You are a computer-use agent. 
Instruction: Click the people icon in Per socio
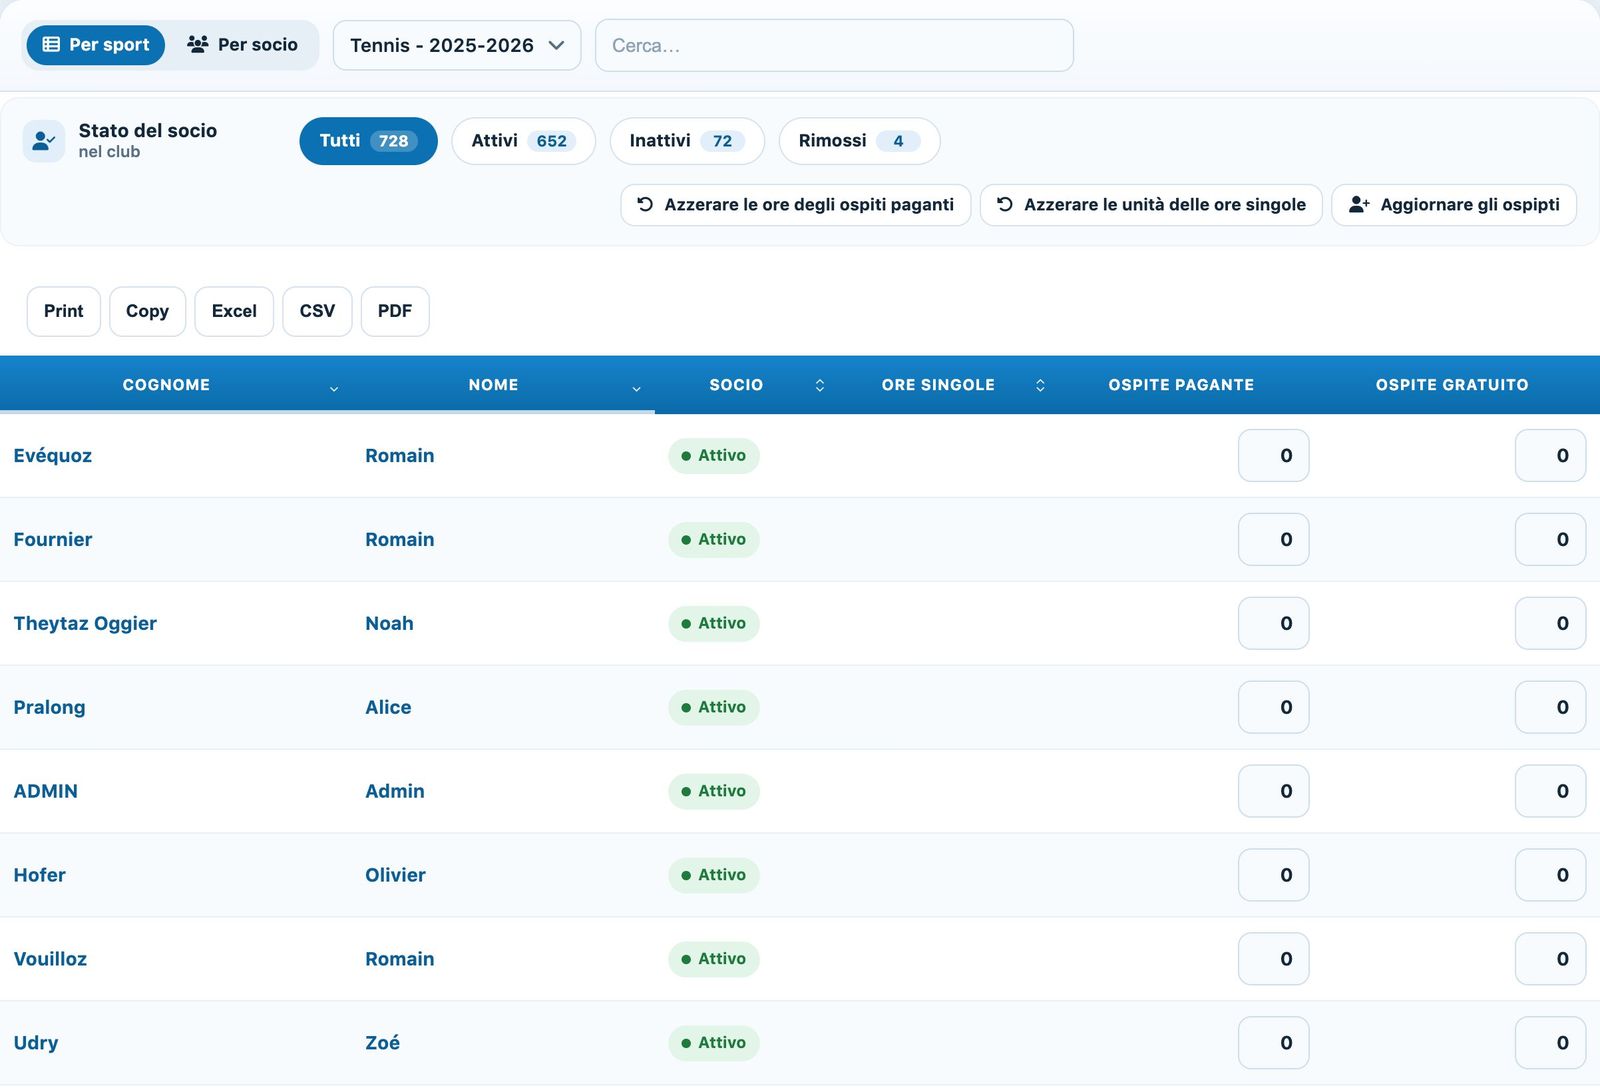[x=198, y=45]
